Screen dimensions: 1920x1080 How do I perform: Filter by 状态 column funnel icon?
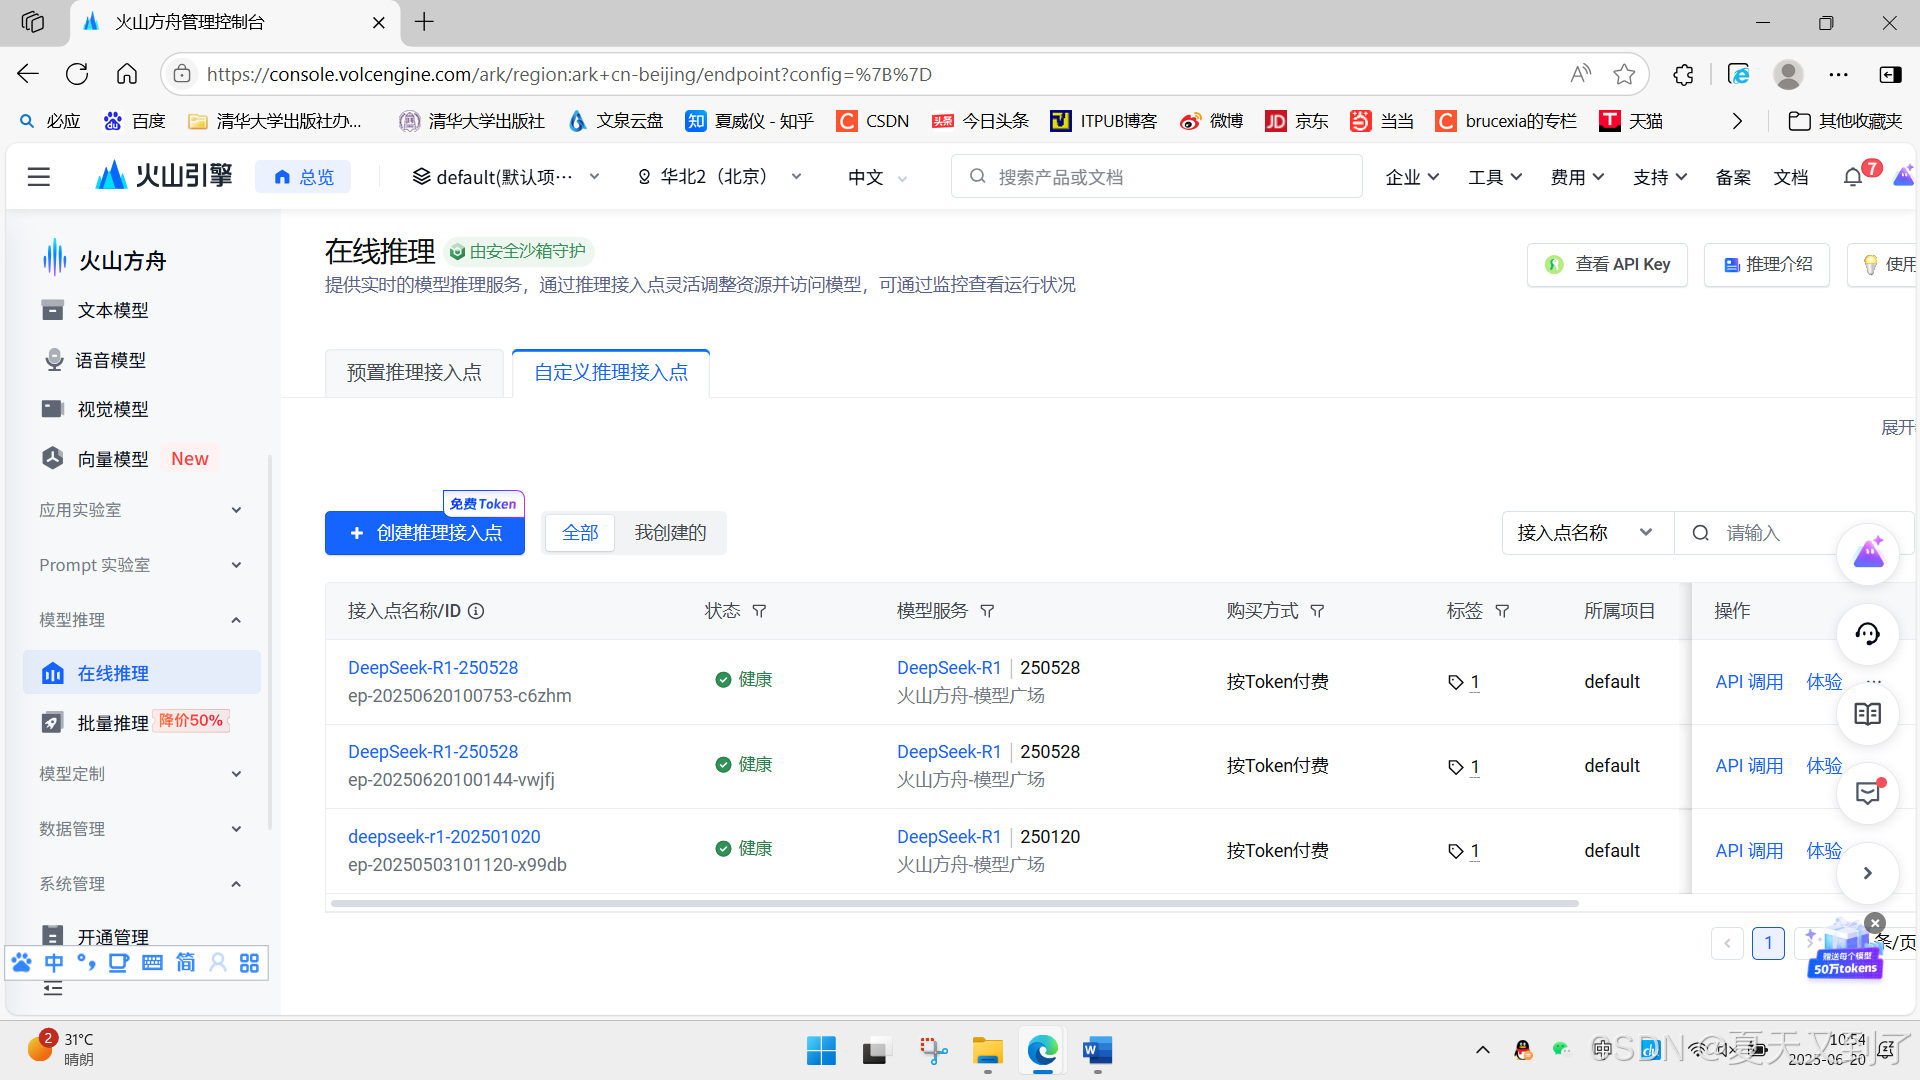pyautogui.click(x=759, y=611)
